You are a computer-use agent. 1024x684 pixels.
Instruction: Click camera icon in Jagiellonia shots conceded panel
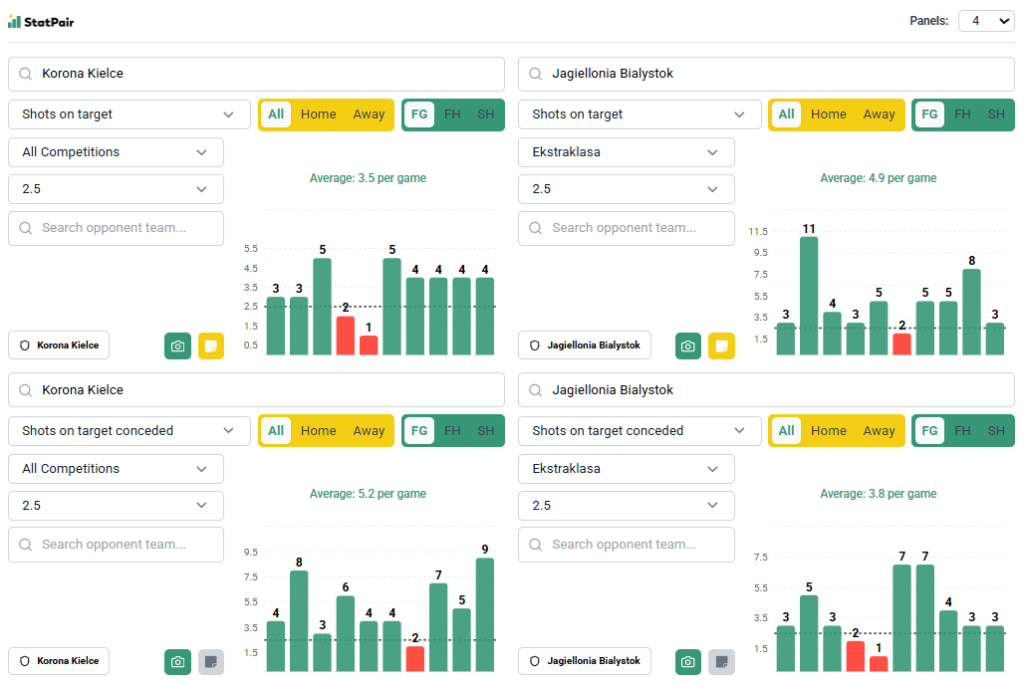(688, 662)
